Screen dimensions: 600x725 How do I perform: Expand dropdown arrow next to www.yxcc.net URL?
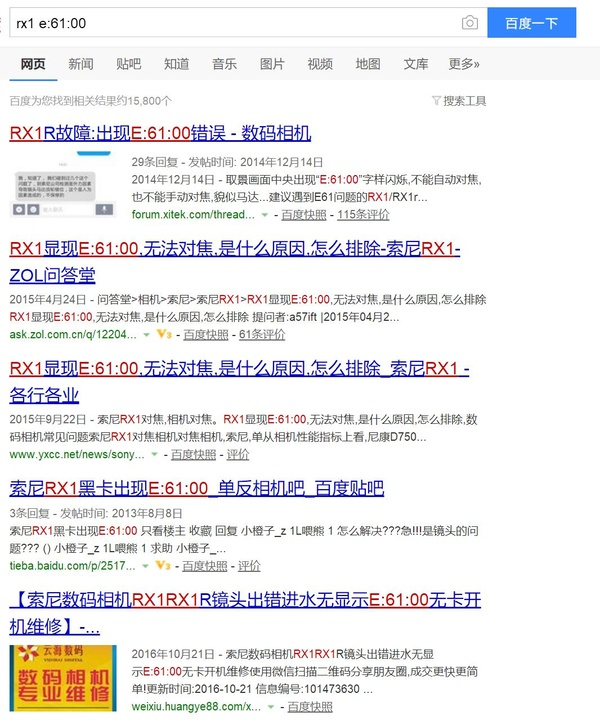[x=154, y=455]
